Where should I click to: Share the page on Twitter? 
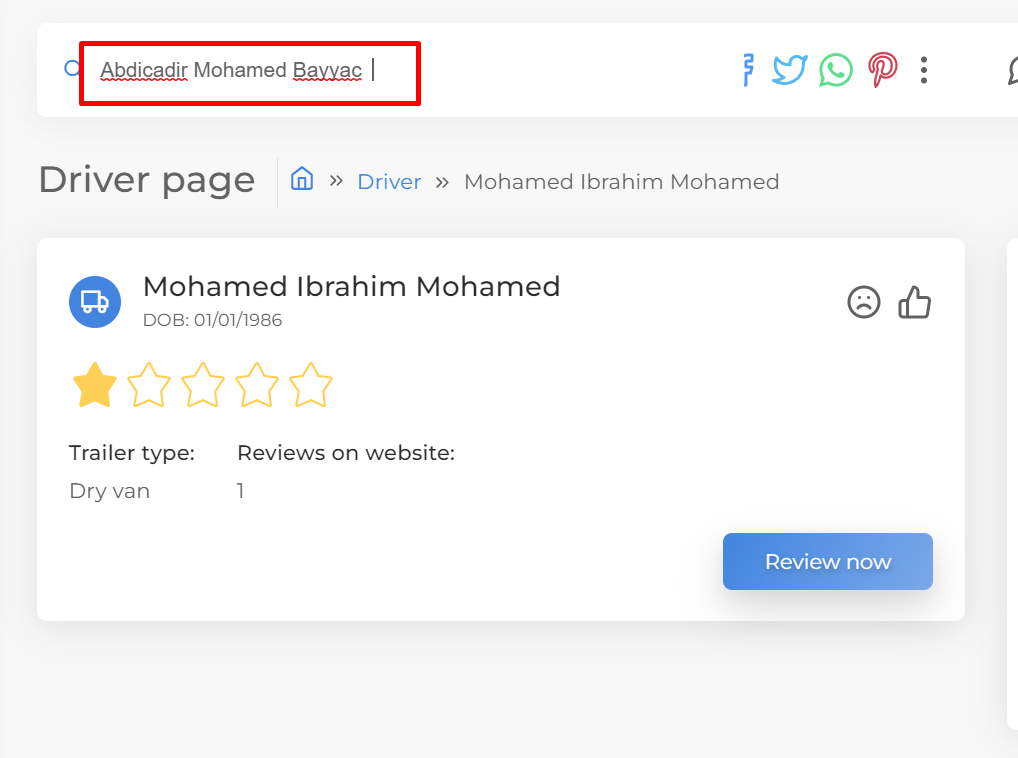789,70
